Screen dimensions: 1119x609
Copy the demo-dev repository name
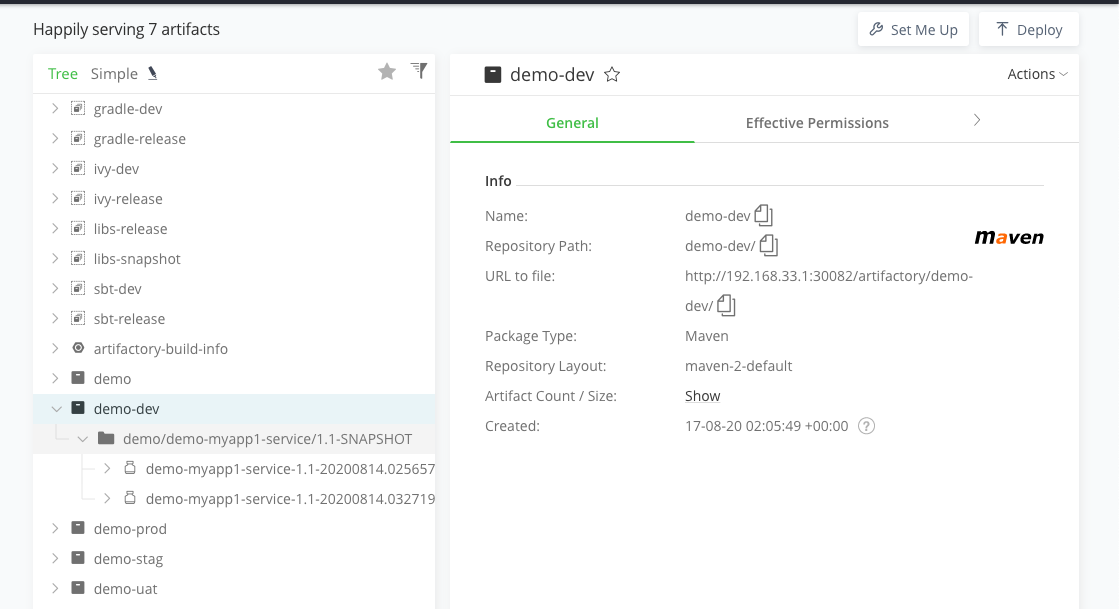click(x=764, y=215)
